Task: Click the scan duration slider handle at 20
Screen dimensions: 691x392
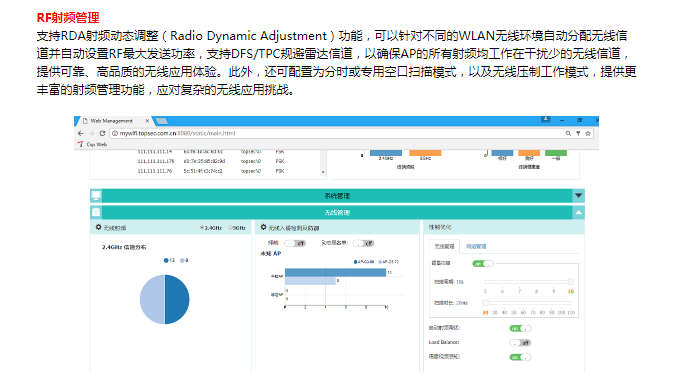Action: [485, 303]
